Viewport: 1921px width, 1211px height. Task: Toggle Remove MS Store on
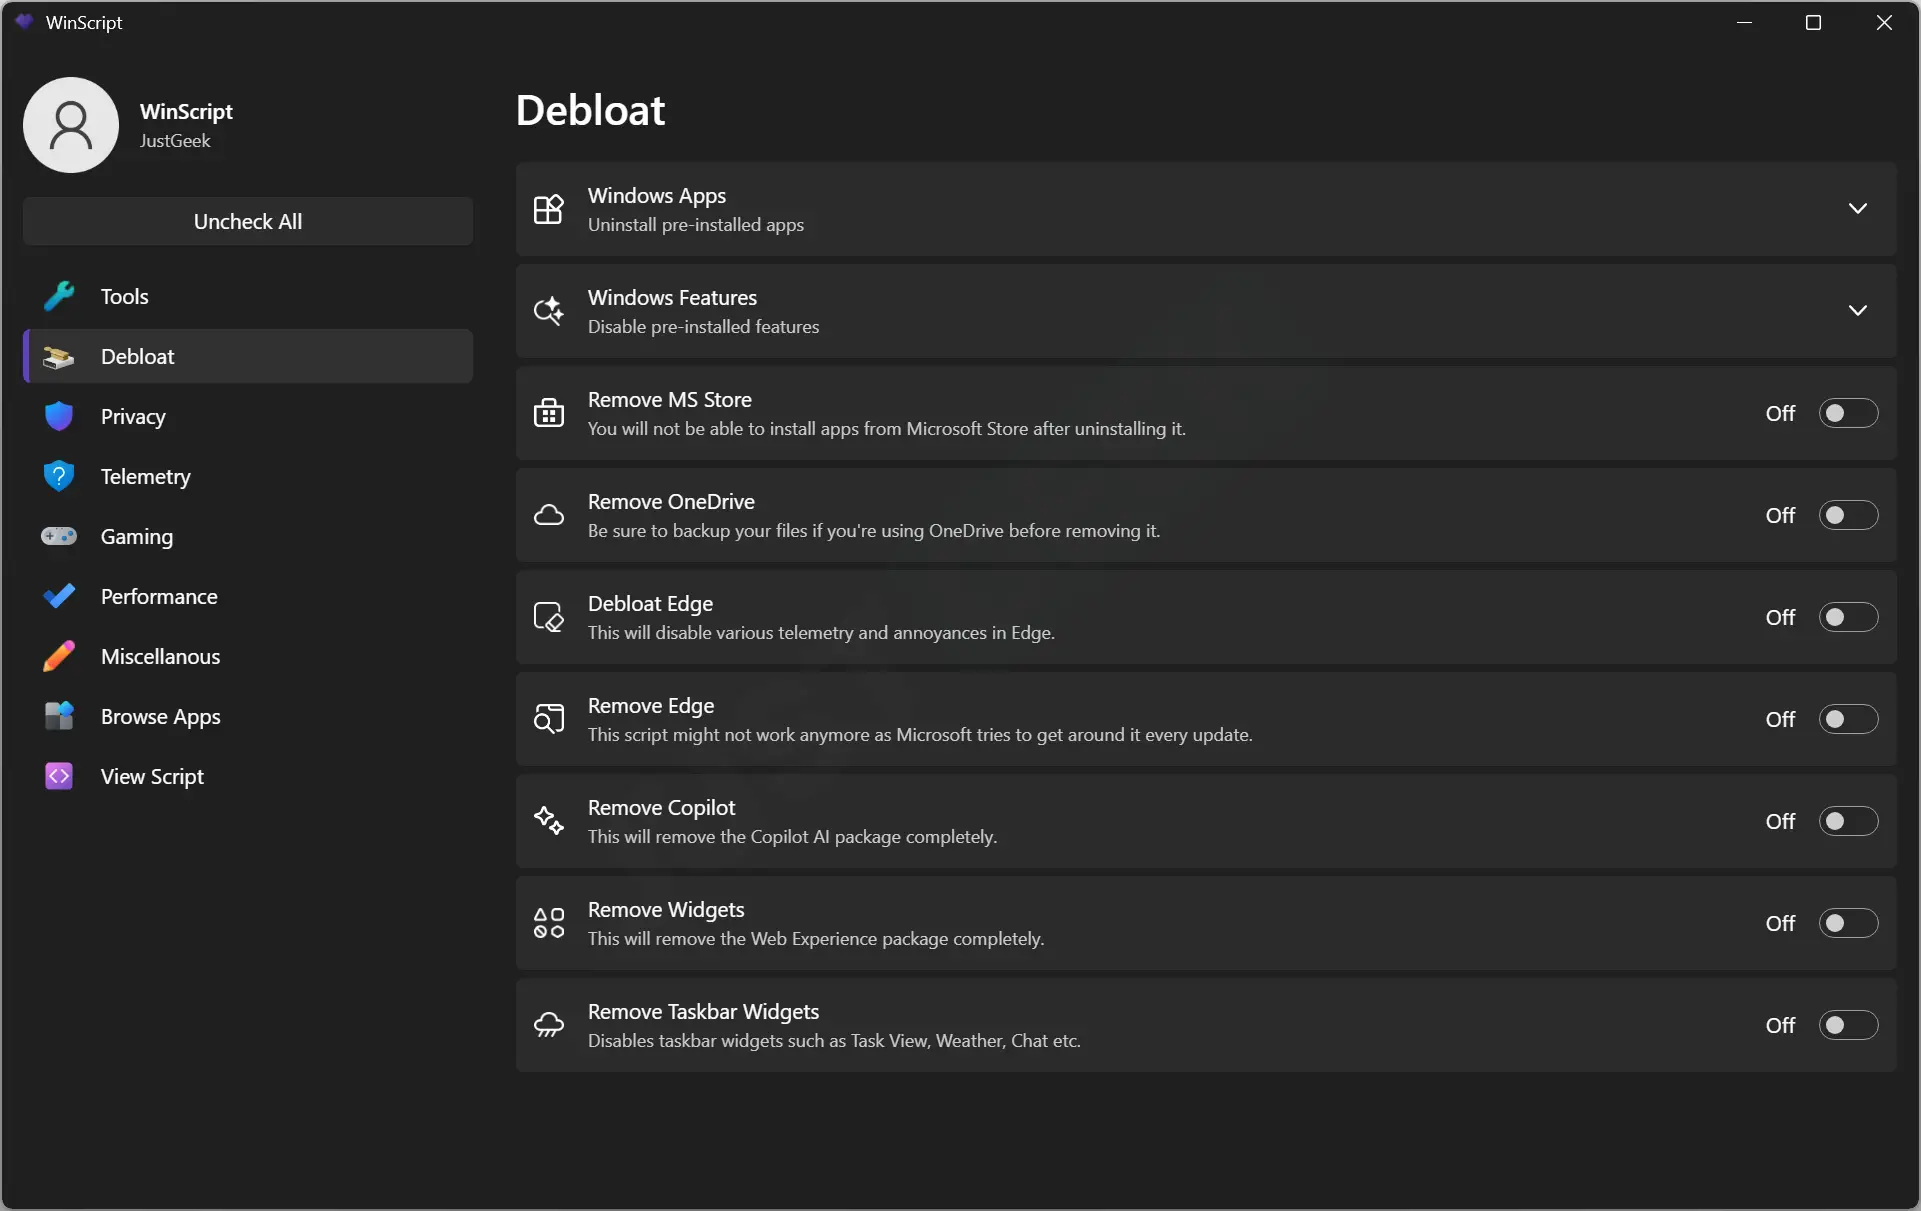[1847, 412]
